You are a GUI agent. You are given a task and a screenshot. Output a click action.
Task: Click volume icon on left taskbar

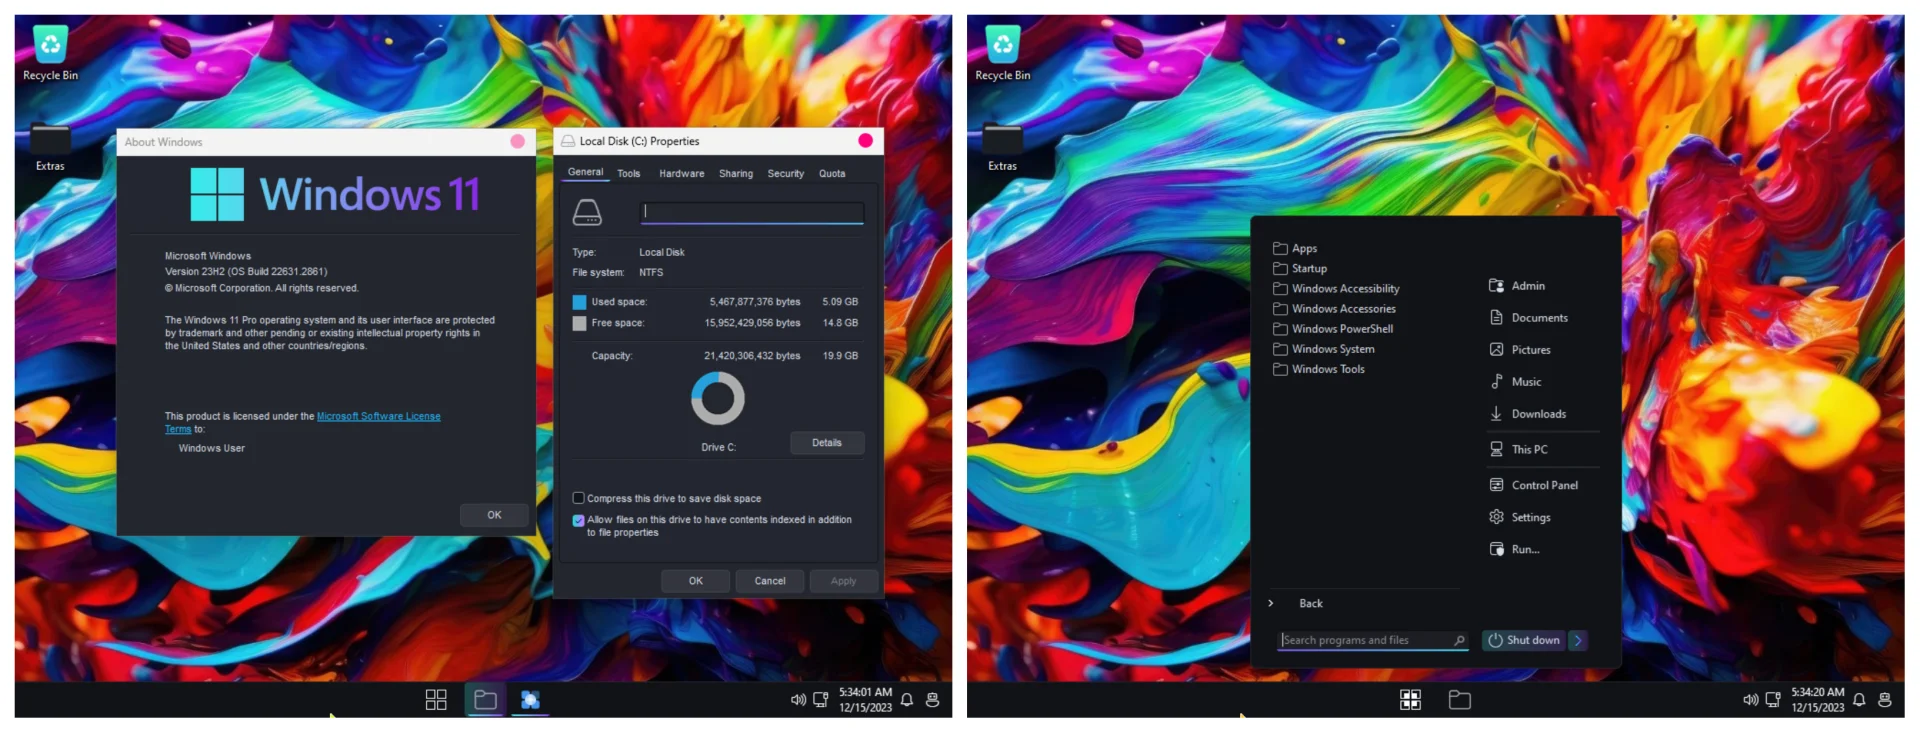pos(798,700)
